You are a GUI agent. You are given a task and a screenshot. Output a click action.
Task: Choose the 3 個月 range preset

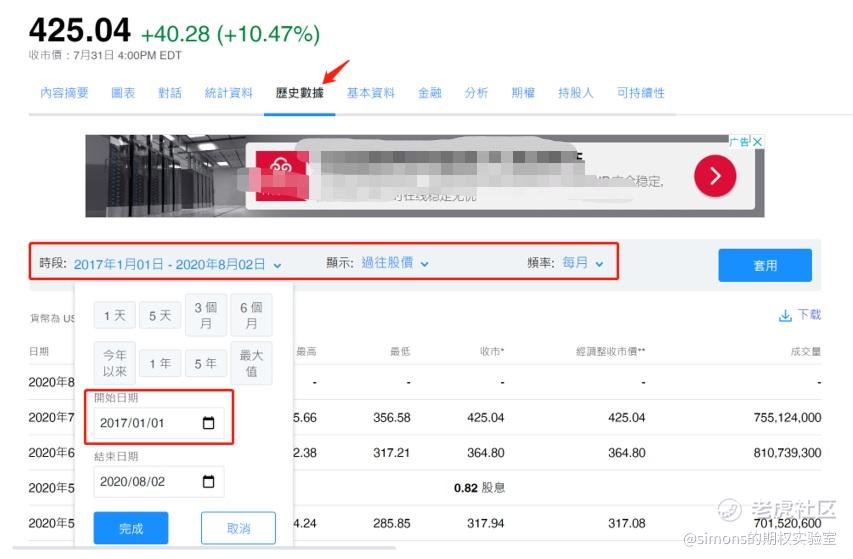pos(206,315)
